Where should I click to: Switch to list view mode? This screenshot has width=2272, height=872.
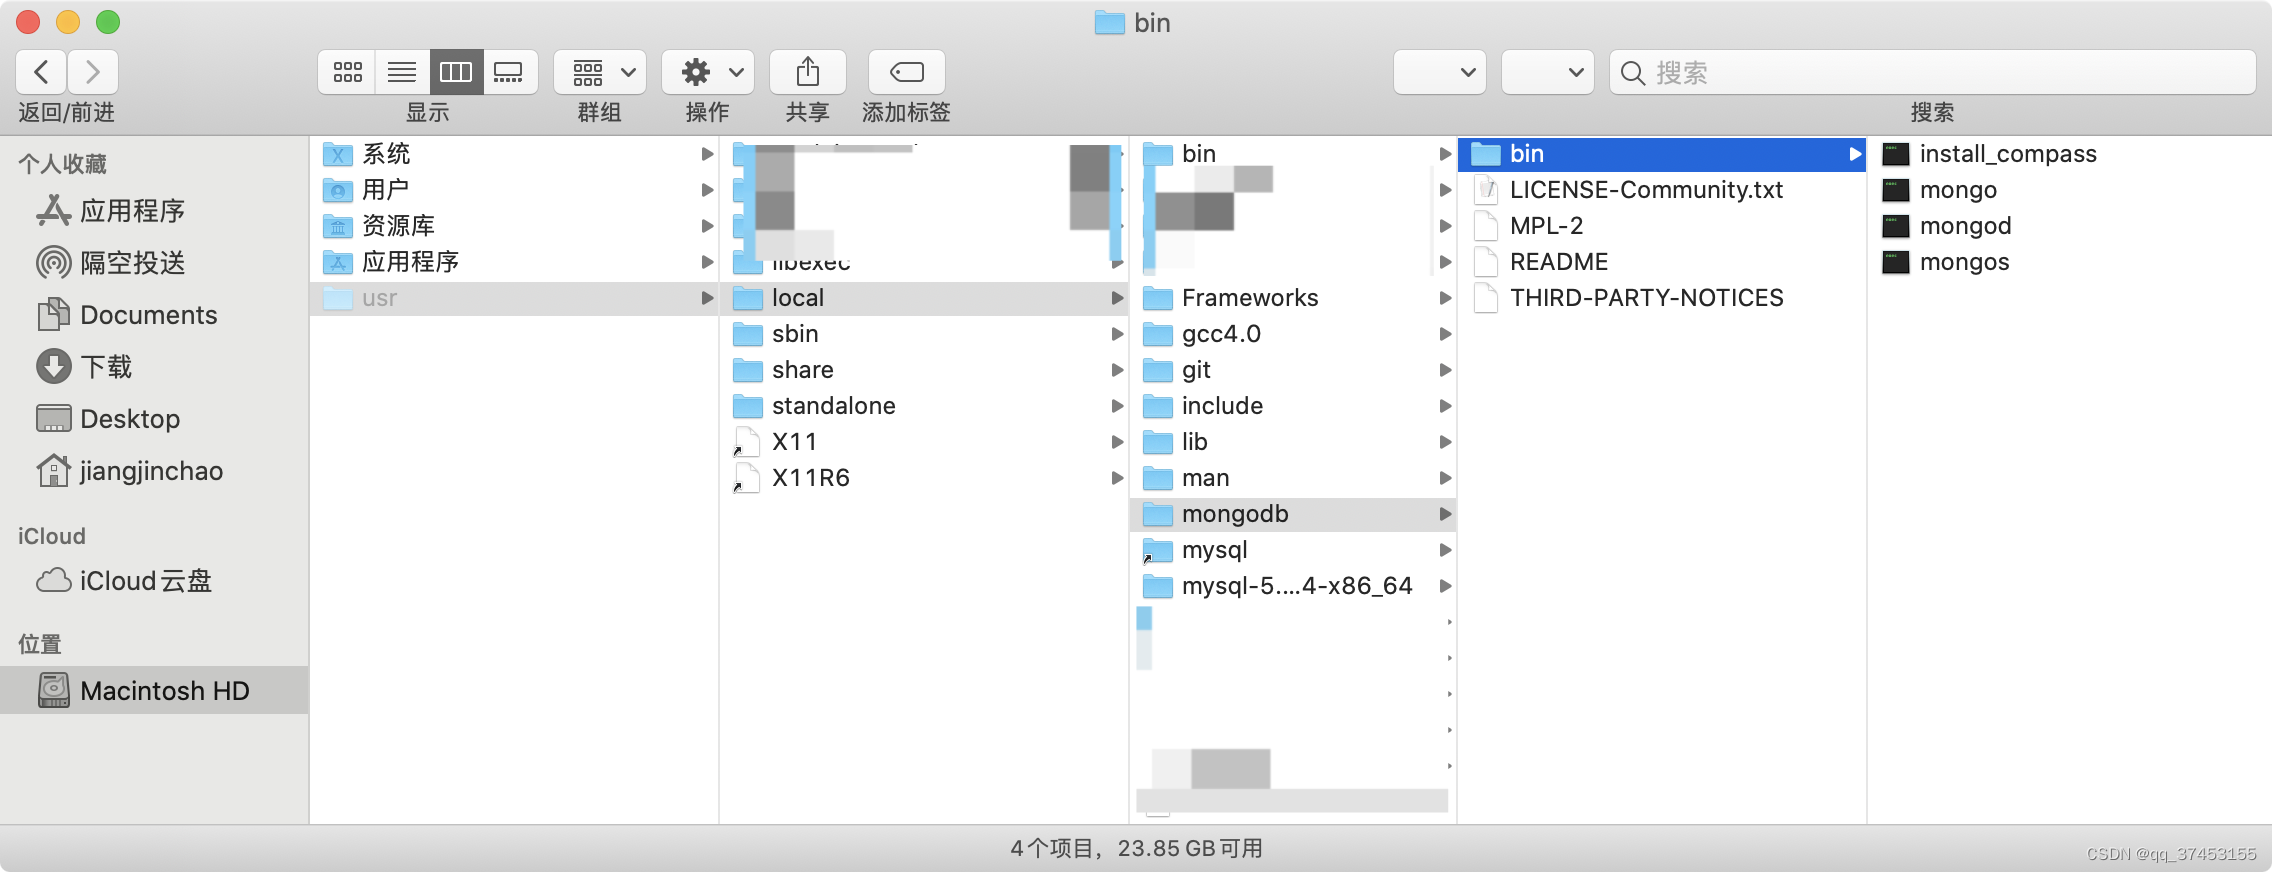tap(402, 72)
